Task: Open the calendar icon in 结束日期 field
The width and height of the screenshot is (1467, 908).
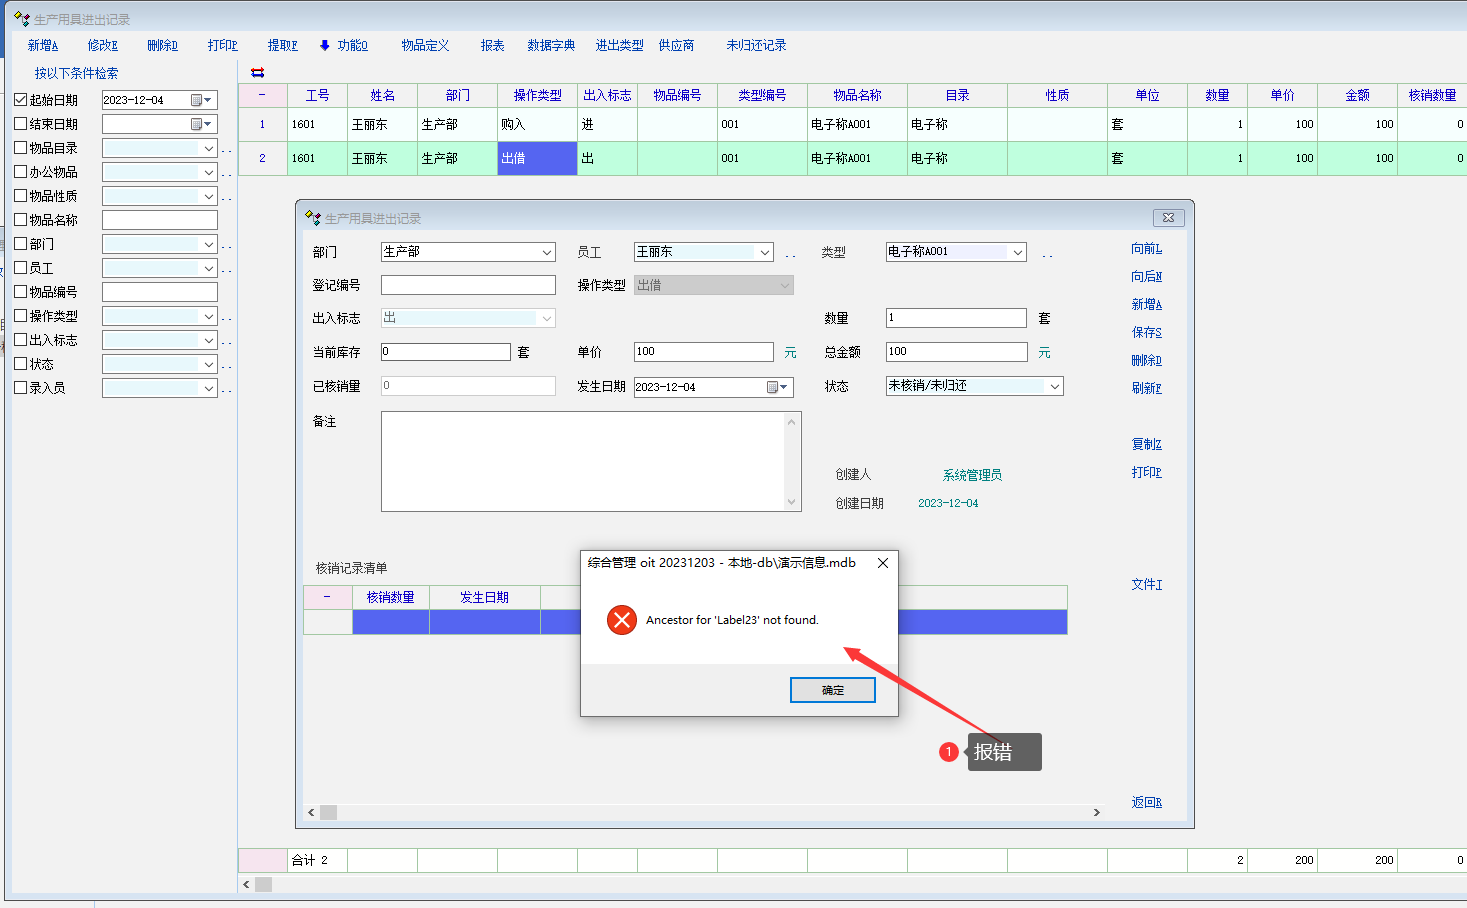Action: (197, 124)
